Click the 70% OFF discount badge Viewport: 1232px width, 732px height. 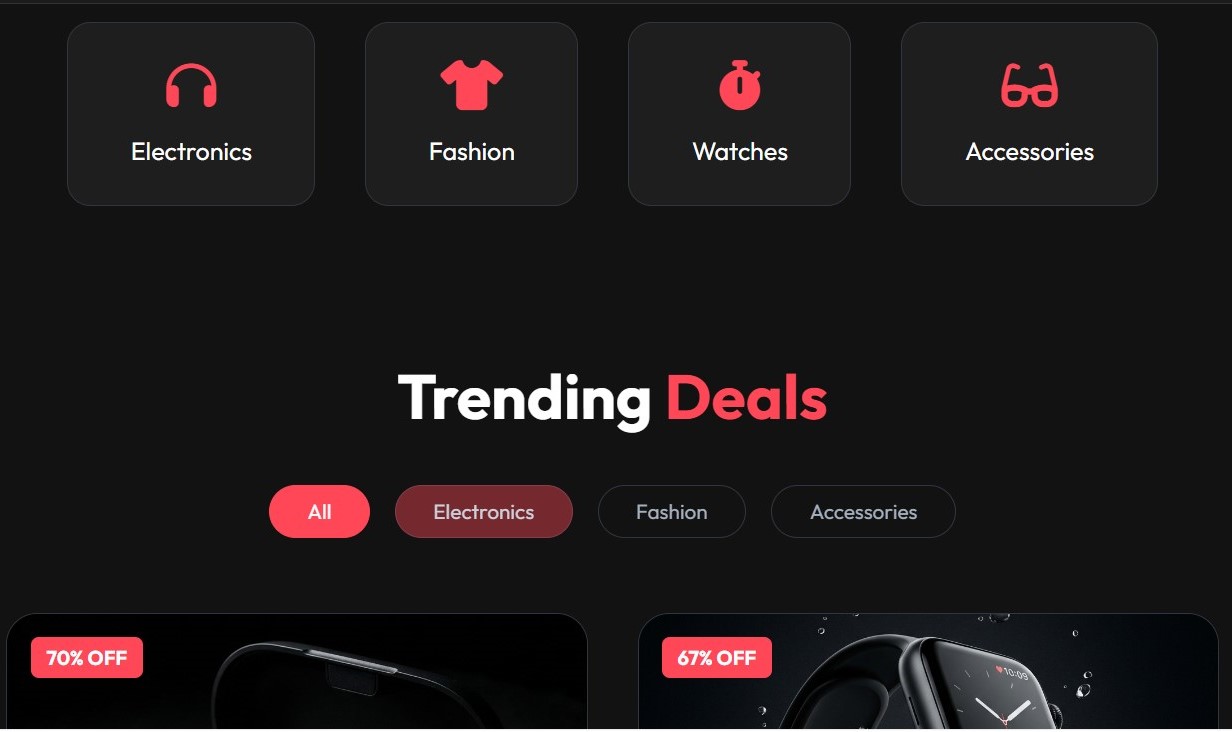[x=87, y=658]
